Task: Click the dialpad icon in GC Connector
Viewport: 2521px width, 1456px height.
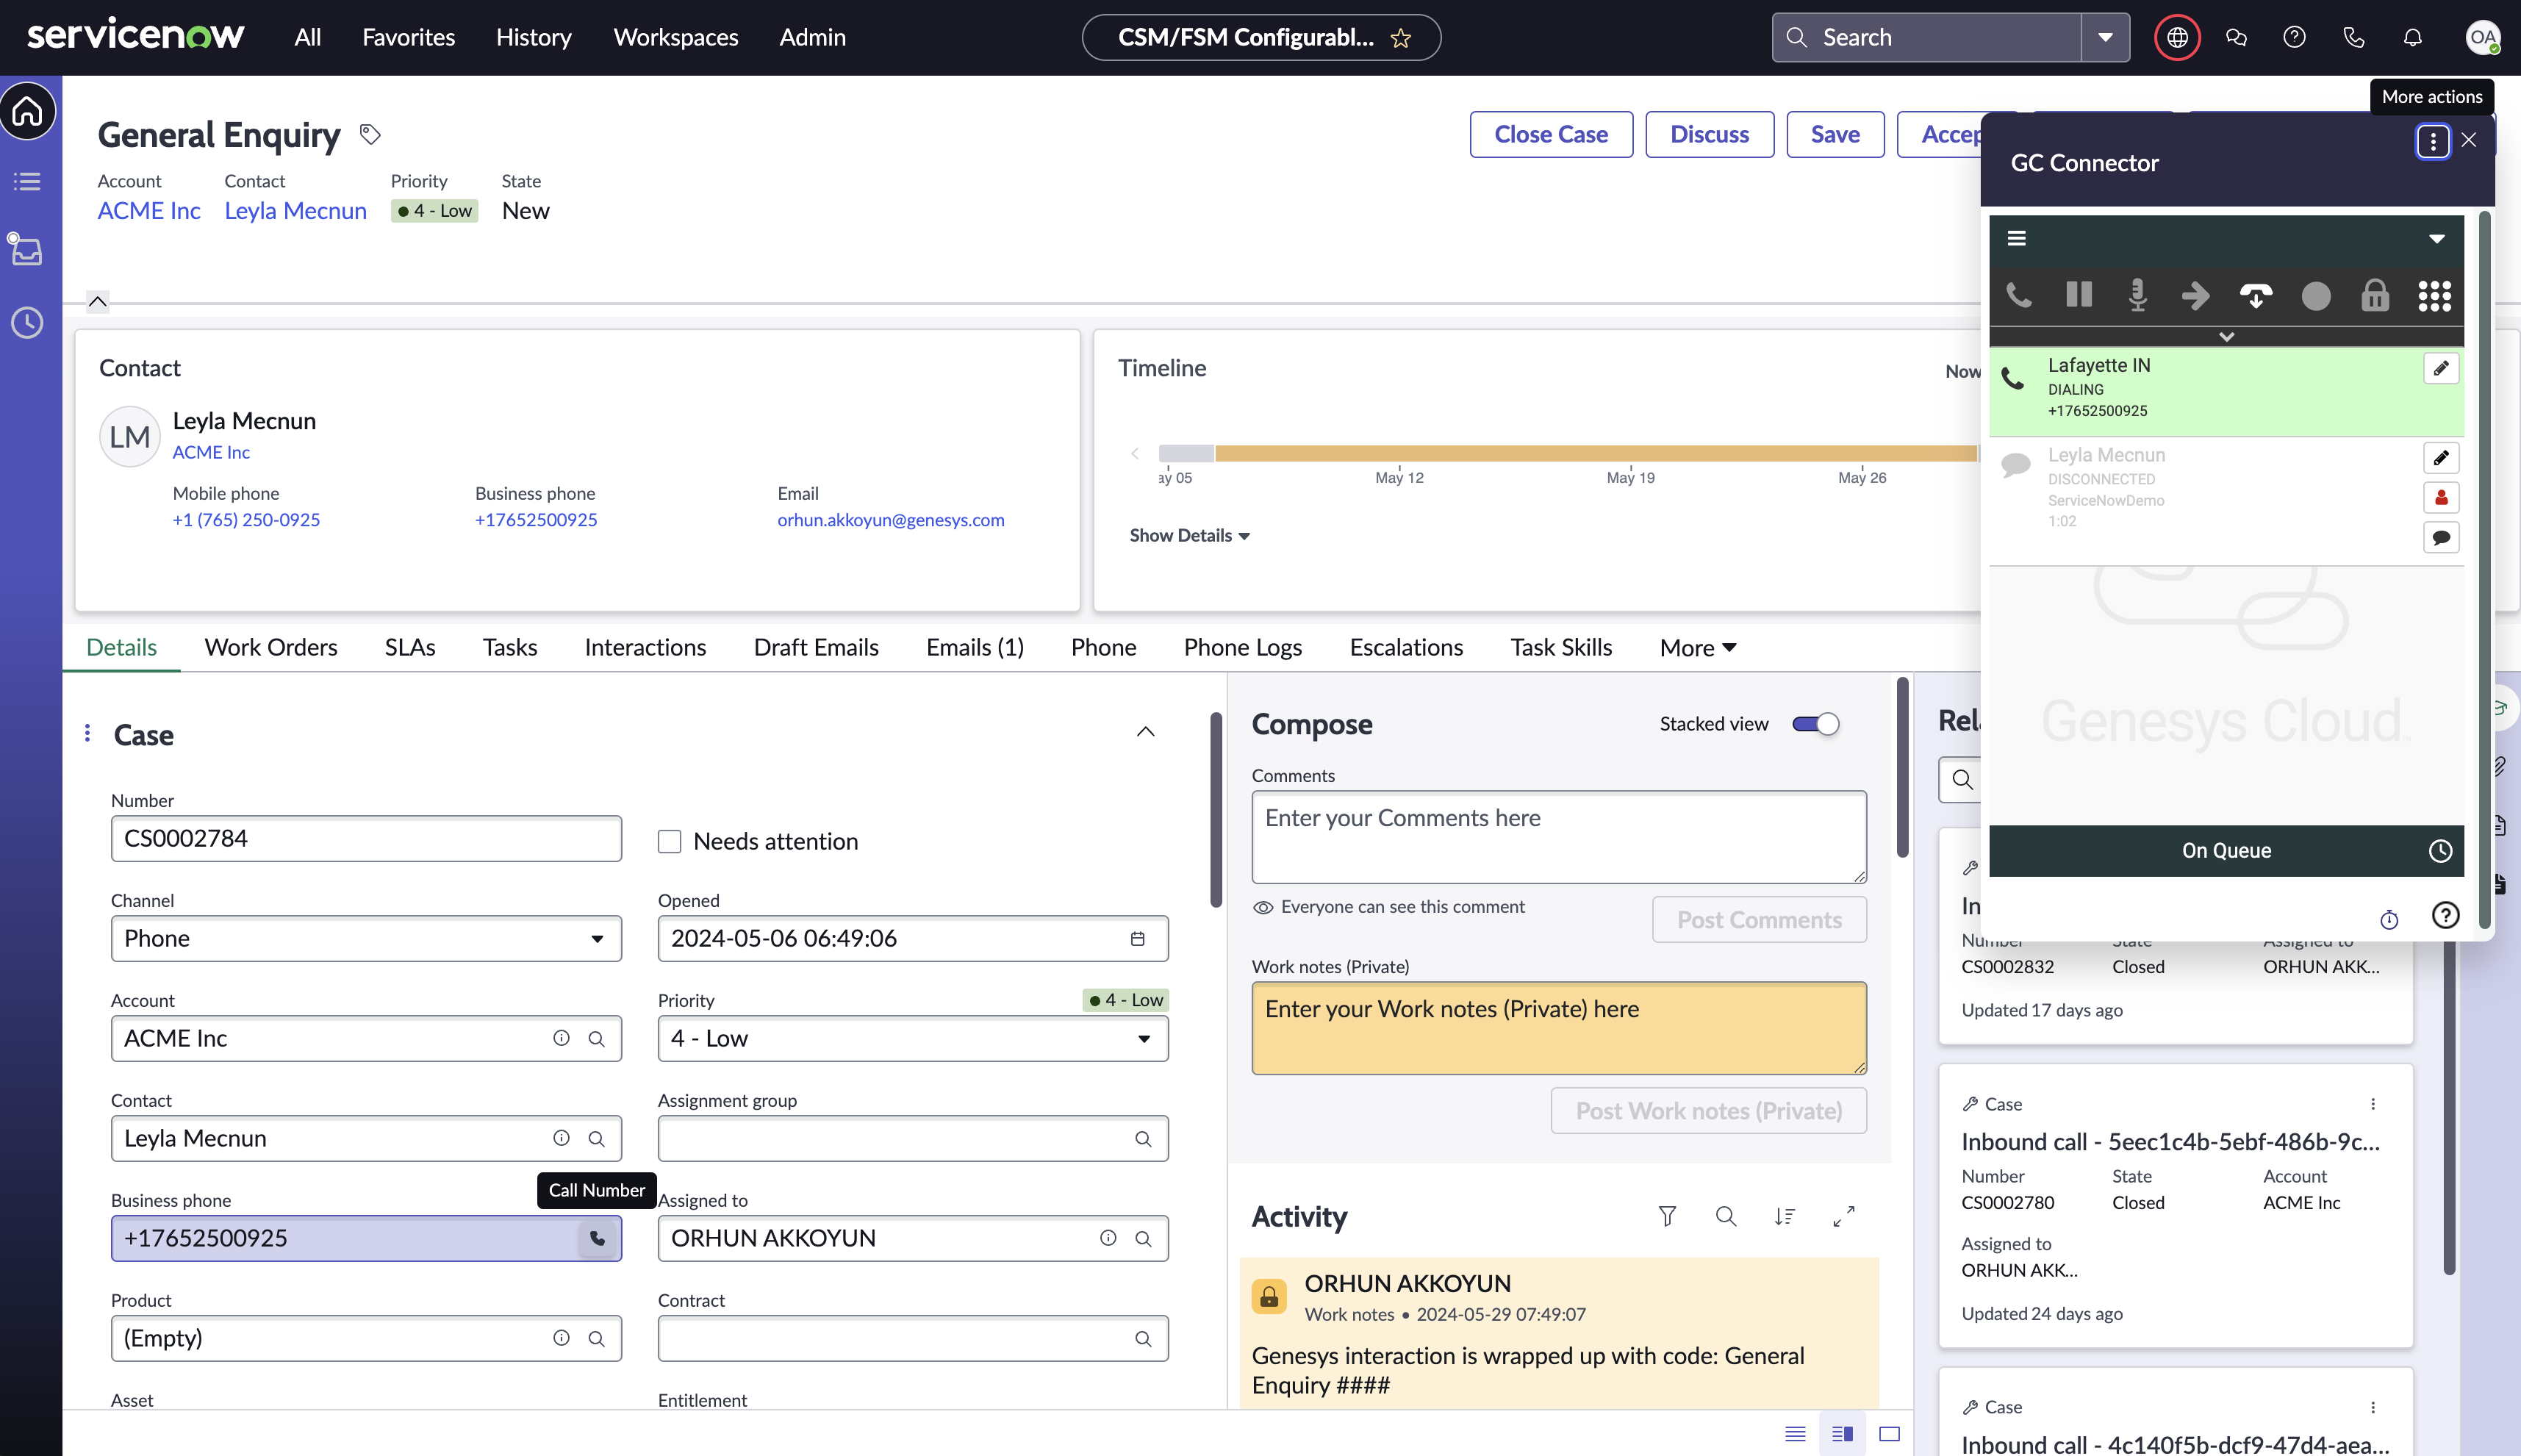Action: click(x=2434, y=296)
